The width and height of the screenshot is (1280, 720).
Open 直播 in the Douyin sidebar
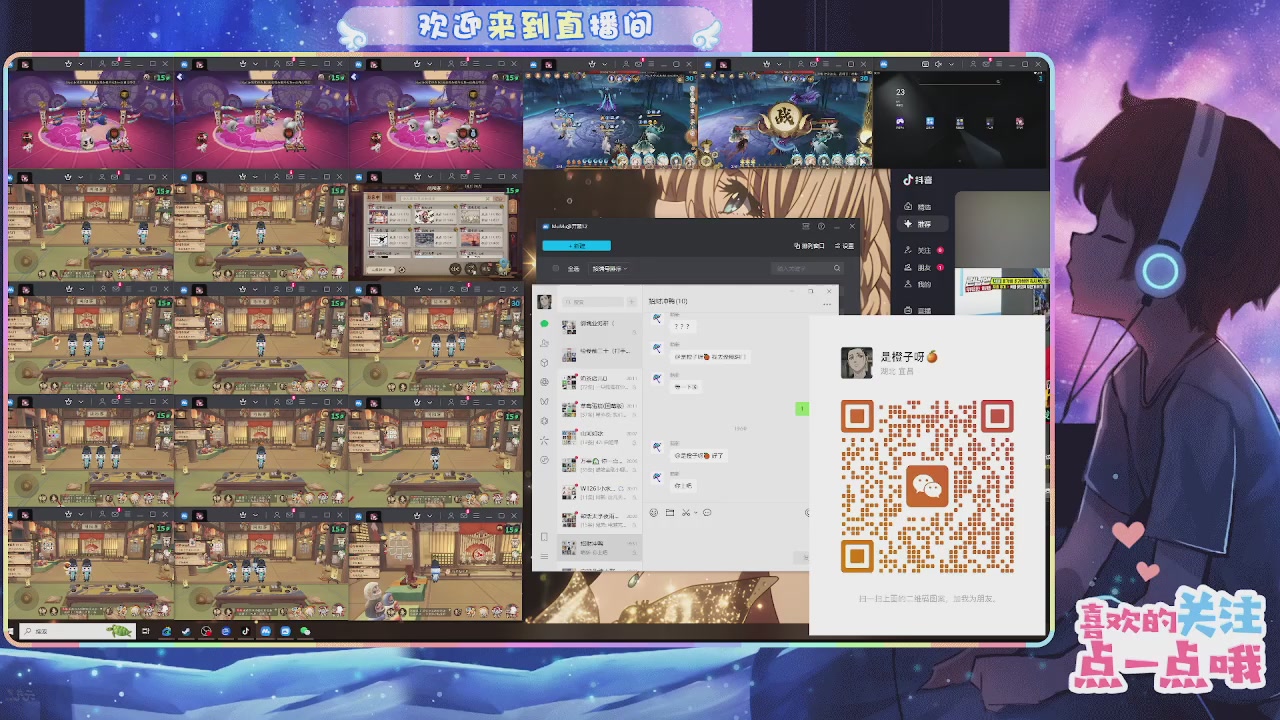coord(918,311)
